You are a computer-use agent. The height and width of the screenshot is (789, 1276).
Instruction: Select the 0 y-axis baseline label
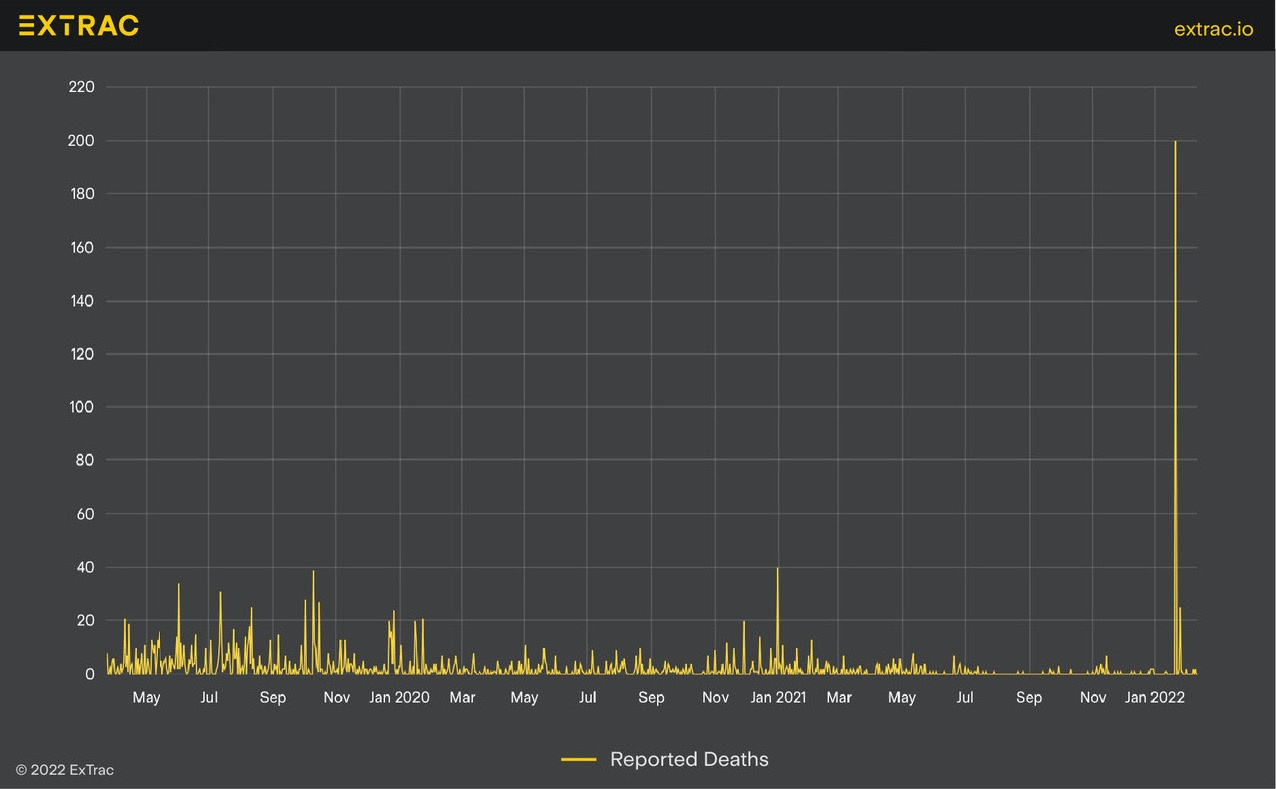[90, 674]
